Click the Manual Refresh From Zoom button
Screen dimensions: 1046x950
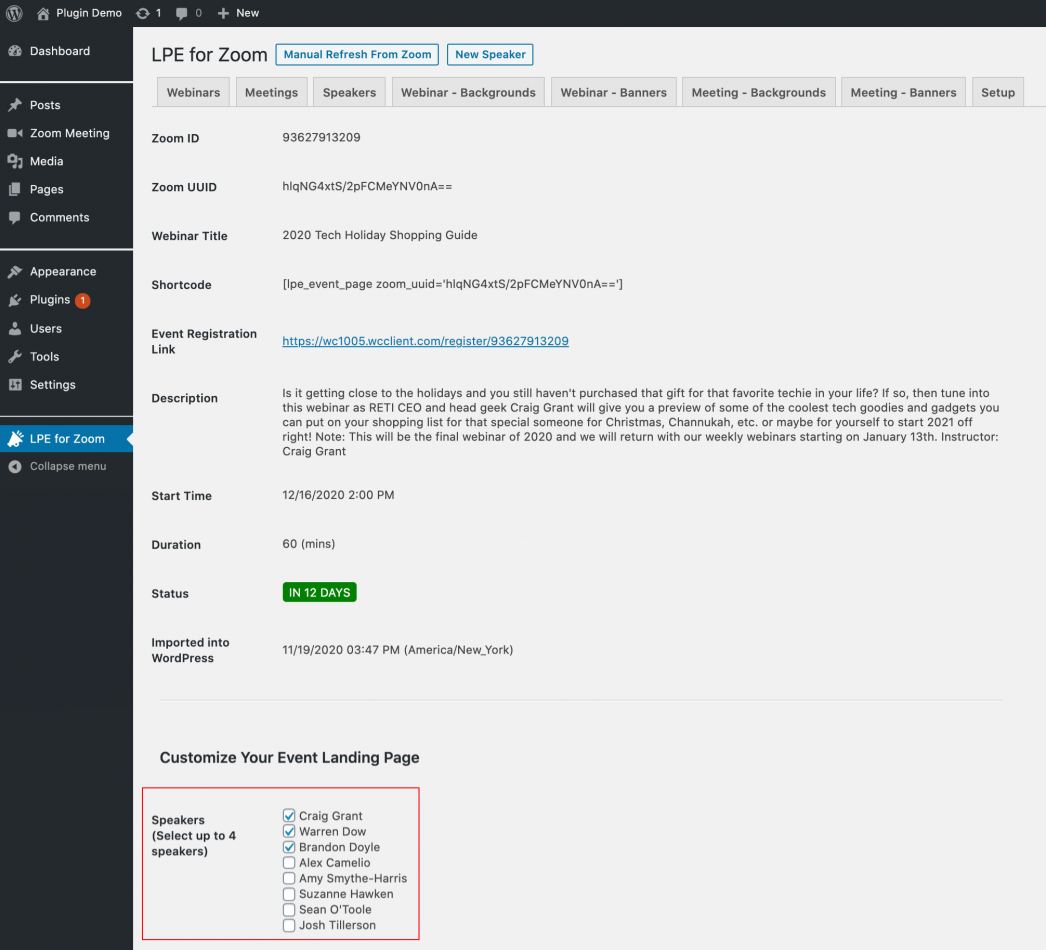356,54
